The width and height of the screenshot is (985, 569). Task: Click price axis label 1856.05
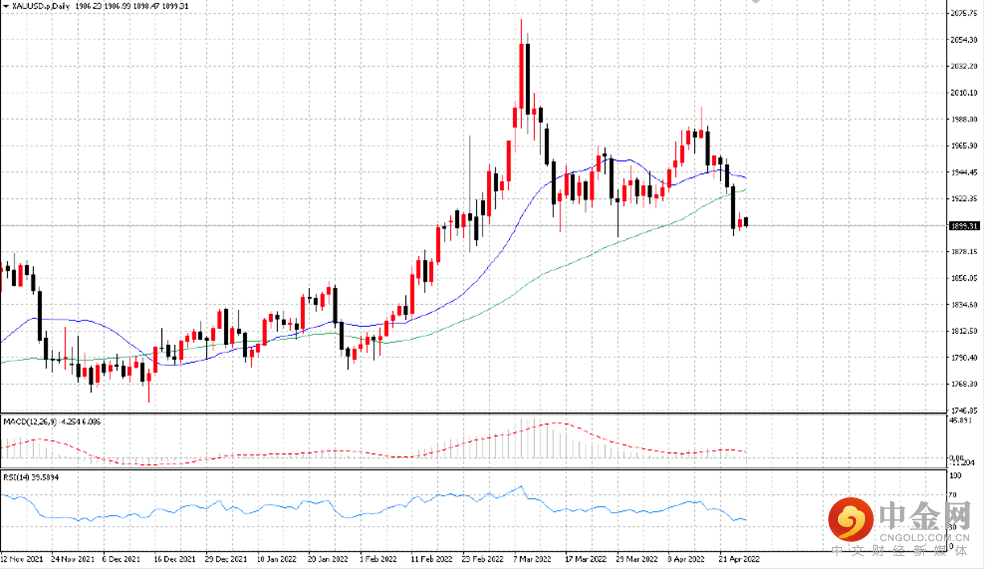coord(964,278)
